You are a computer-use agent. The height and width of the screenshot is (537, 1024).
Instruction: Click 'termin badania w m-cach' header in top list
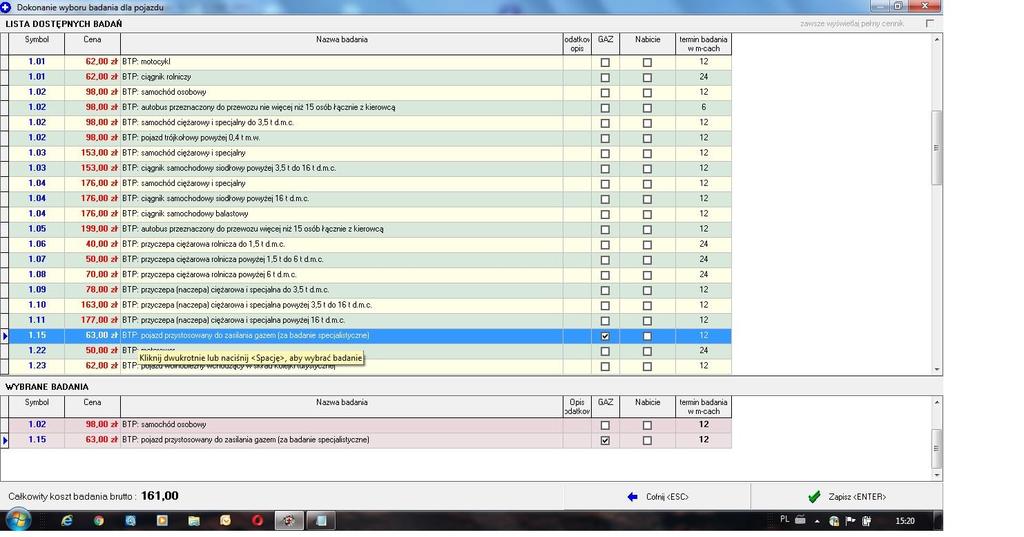click(x=703, y=44)
